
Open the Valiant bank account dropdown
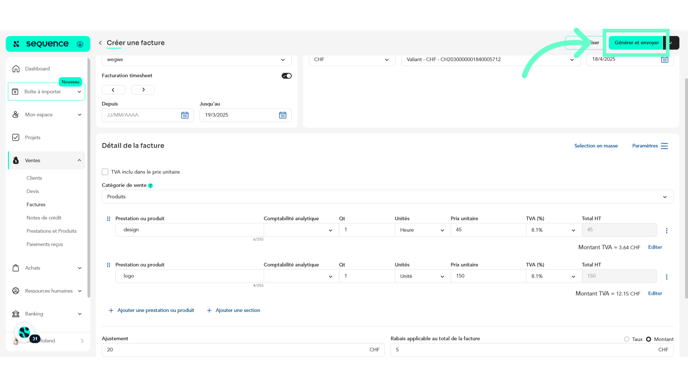pyautogui.click(x=491, y=60)
